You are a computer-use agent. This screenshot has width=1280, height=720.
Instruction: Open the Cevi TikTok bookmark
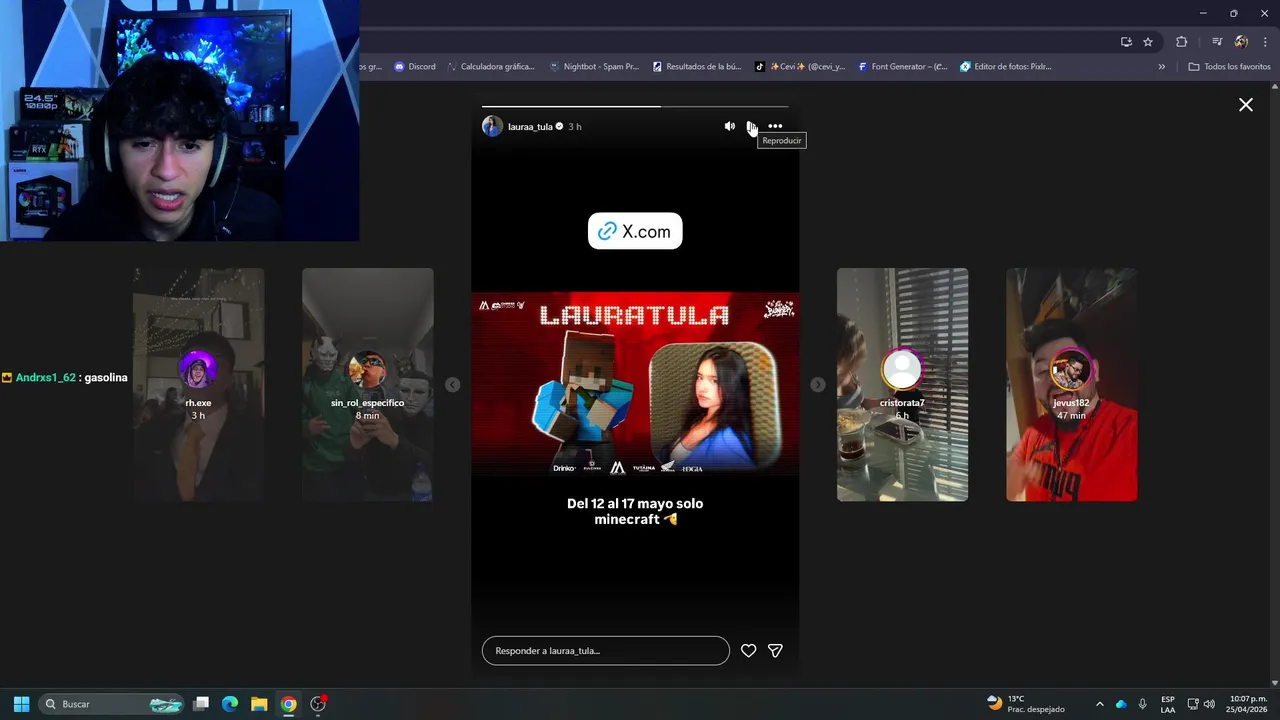[800, 67]
